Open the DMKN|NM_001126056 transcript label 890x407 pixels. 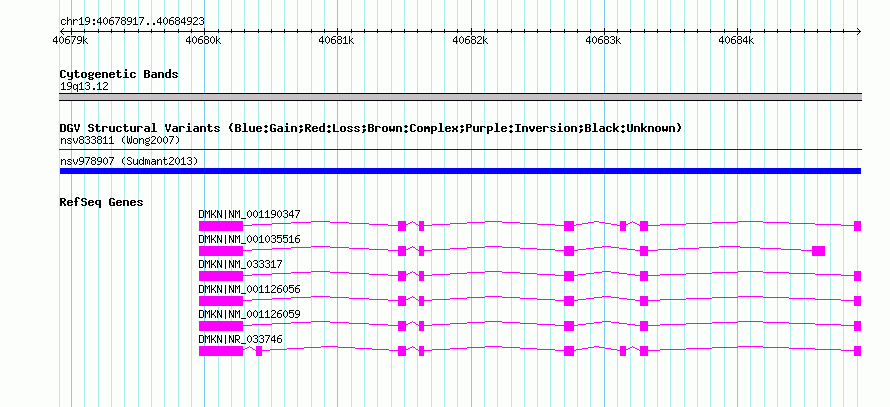pos(249,289)
